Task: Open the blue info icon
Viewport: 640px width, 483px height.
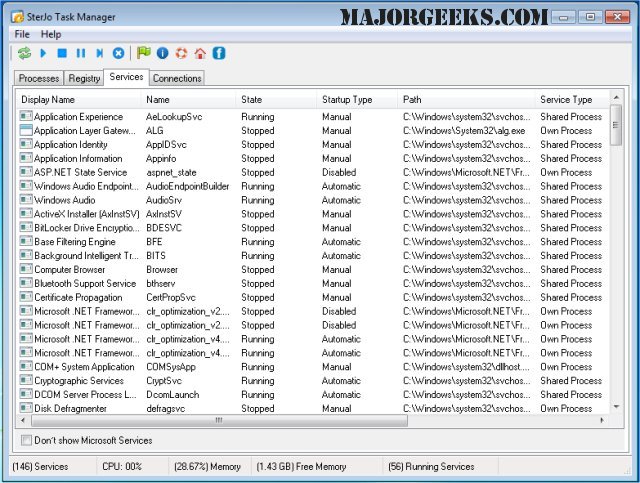Action: tap(162, 53)
